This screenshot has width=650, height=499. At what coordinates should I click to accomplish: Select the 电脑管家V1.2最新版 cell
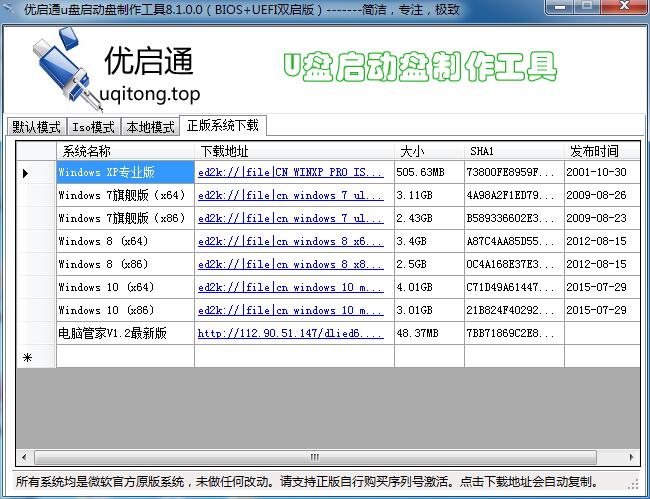125,333
